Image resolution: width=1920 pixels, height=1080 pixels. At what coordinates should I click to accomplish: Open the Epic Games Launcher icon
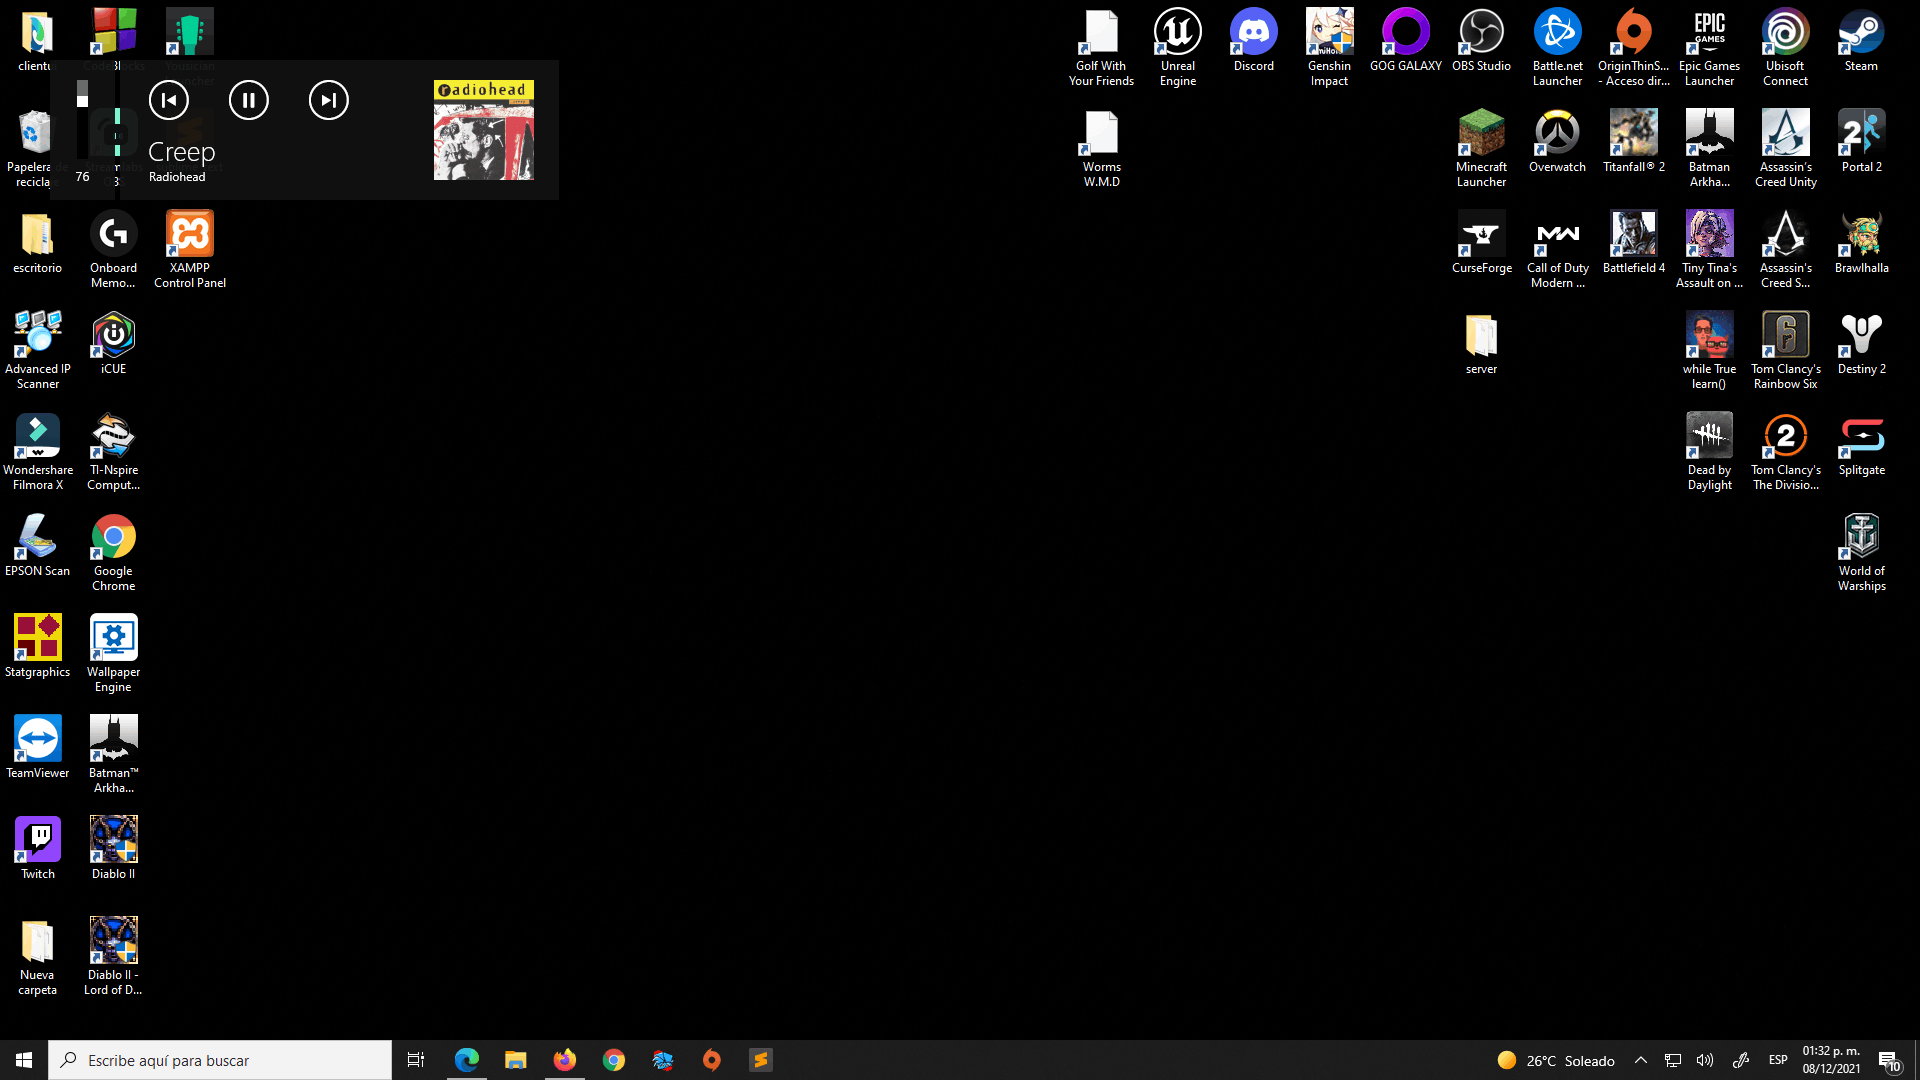pyautogui.click(x=1710, y=47)
